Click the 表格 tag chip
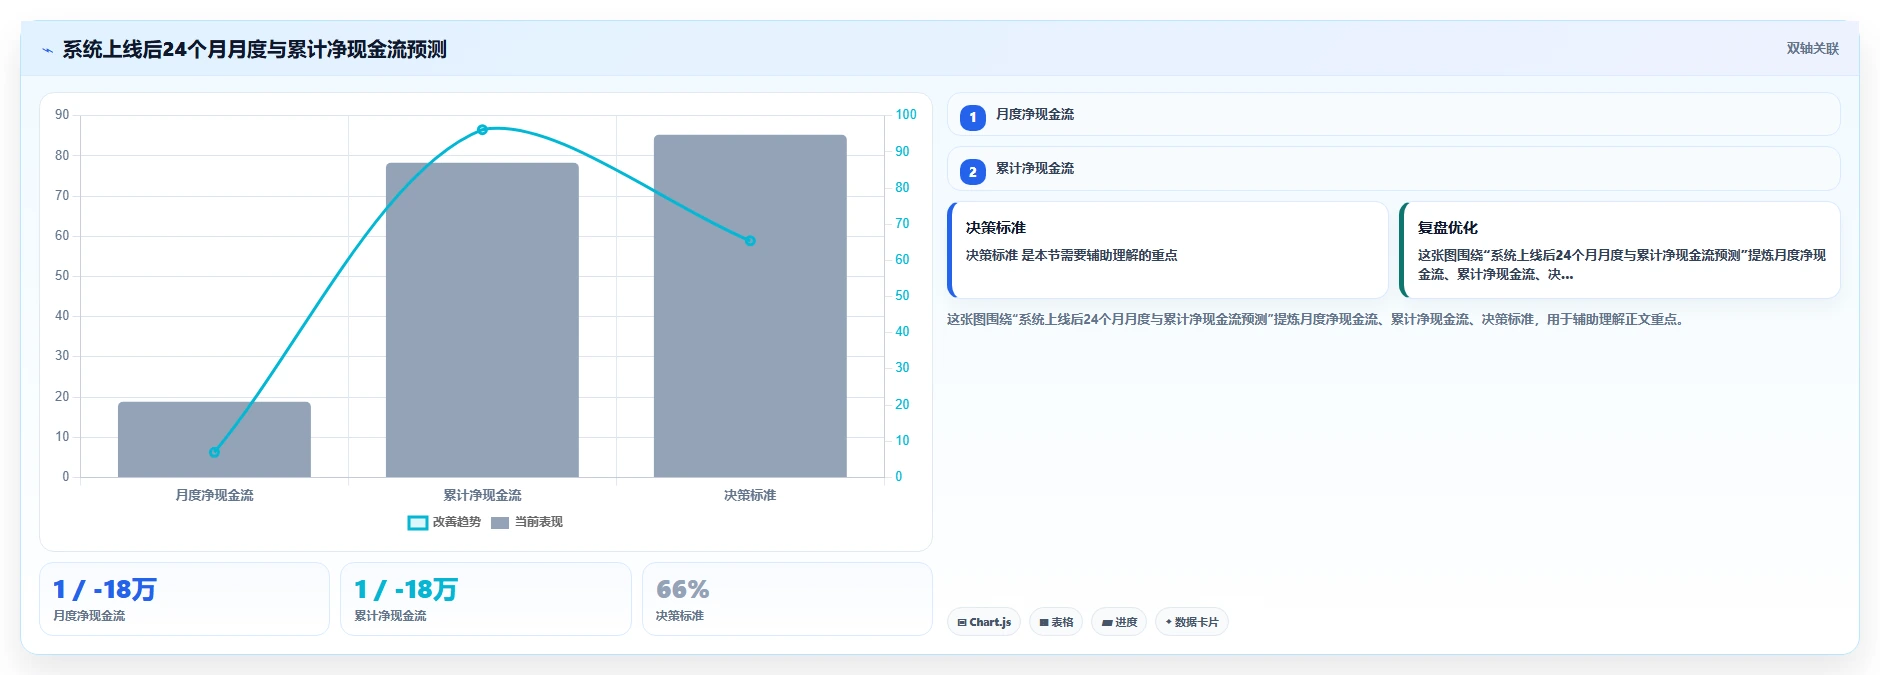 tap(1056, 622)
